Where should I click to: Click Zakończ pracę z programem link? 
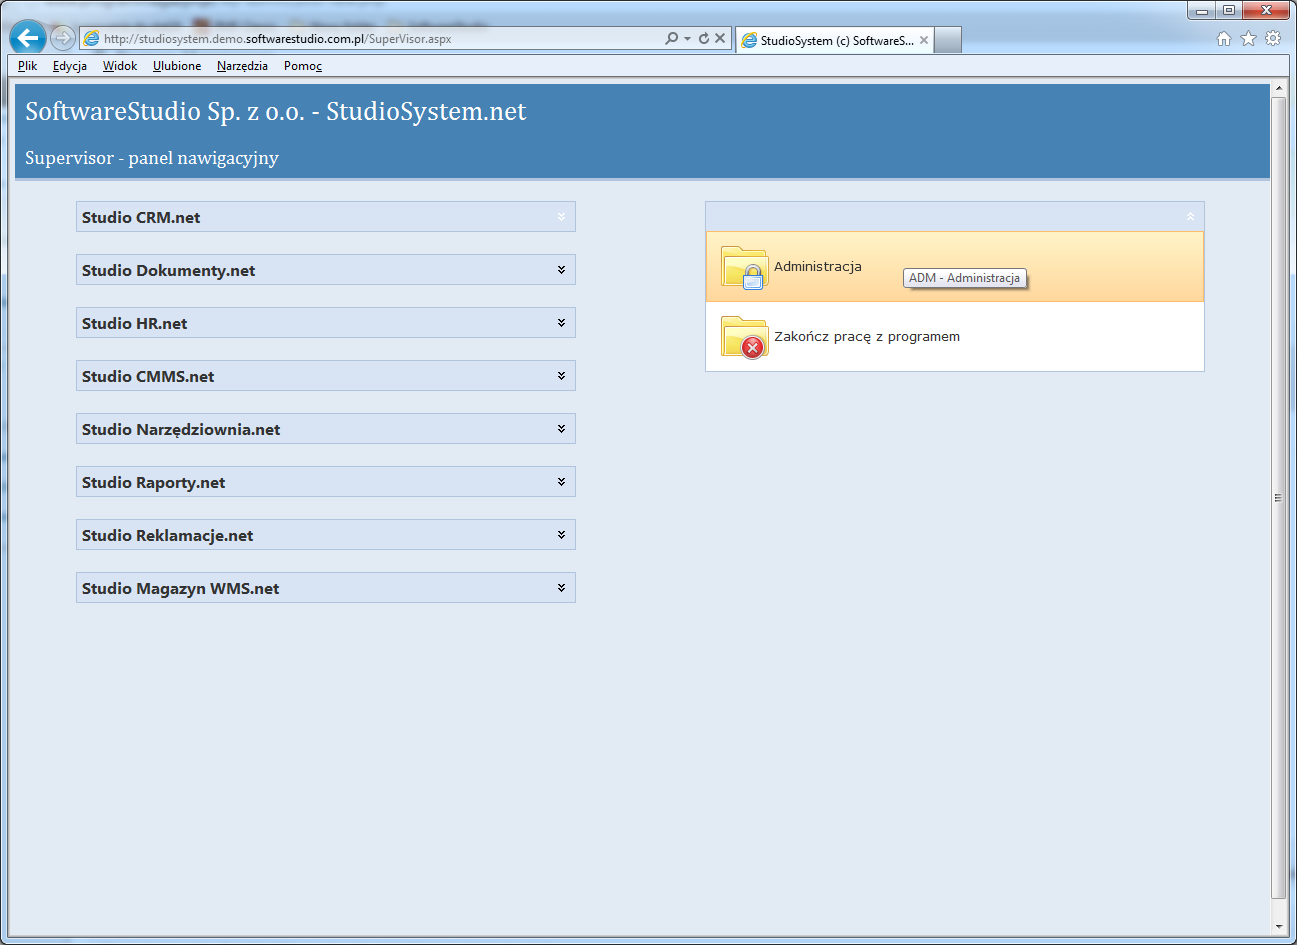867,337
